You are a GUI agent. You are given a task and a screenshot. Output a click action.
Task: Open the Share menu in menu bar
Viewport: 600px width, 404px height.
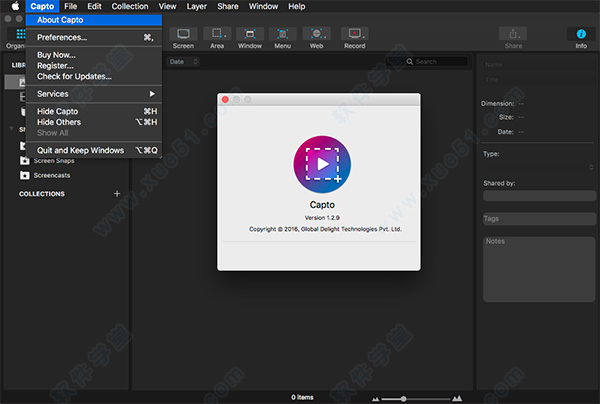click(228, 6)
